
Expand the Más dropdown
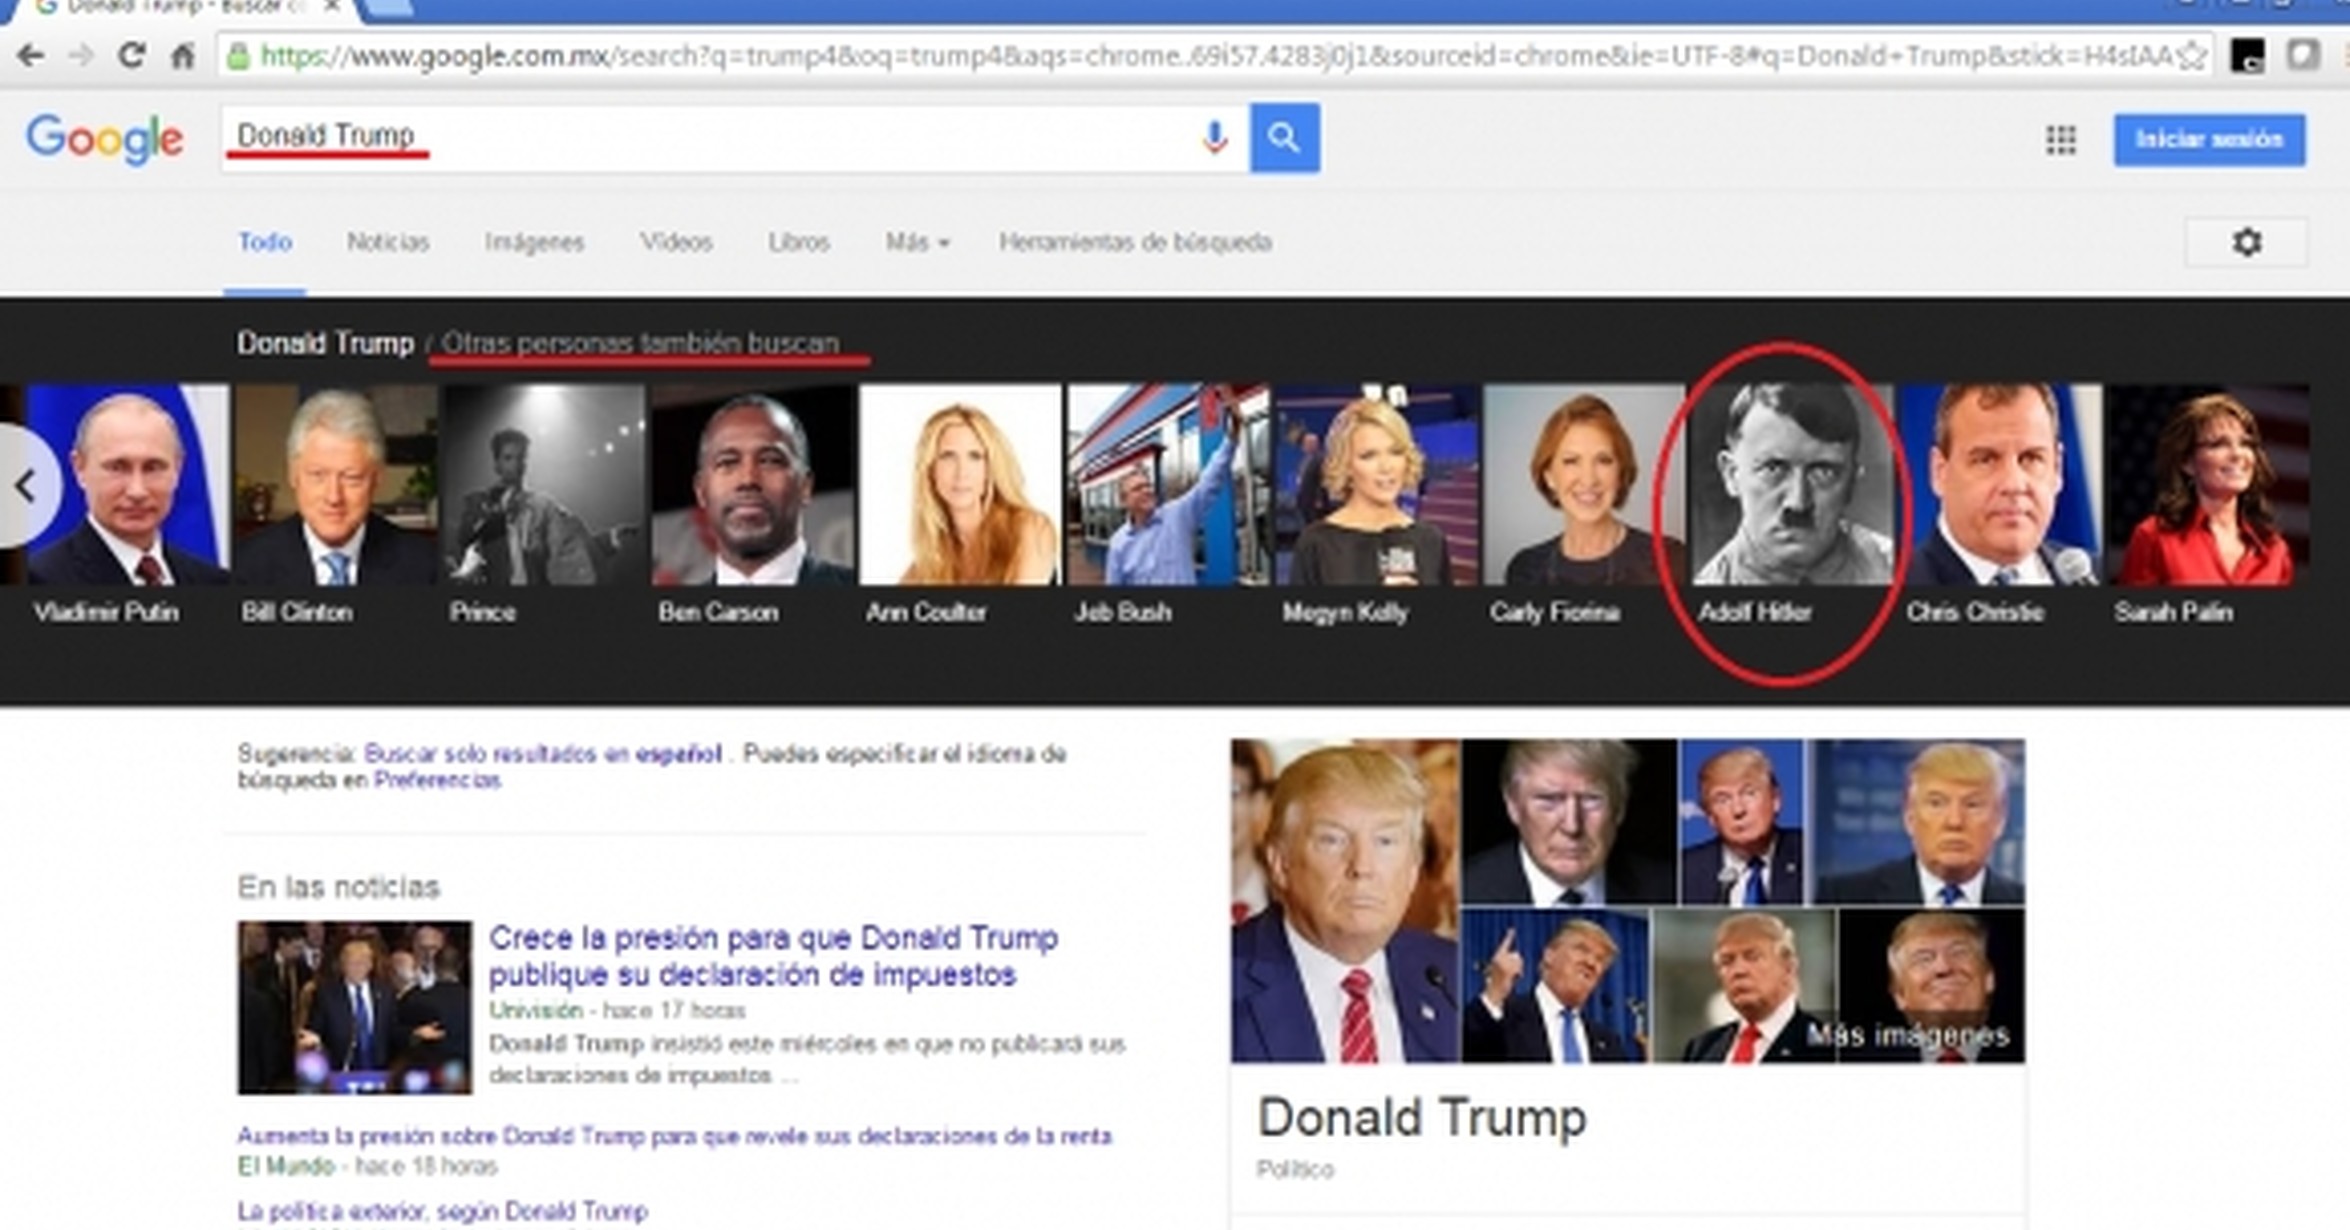(x=917, y=243)
